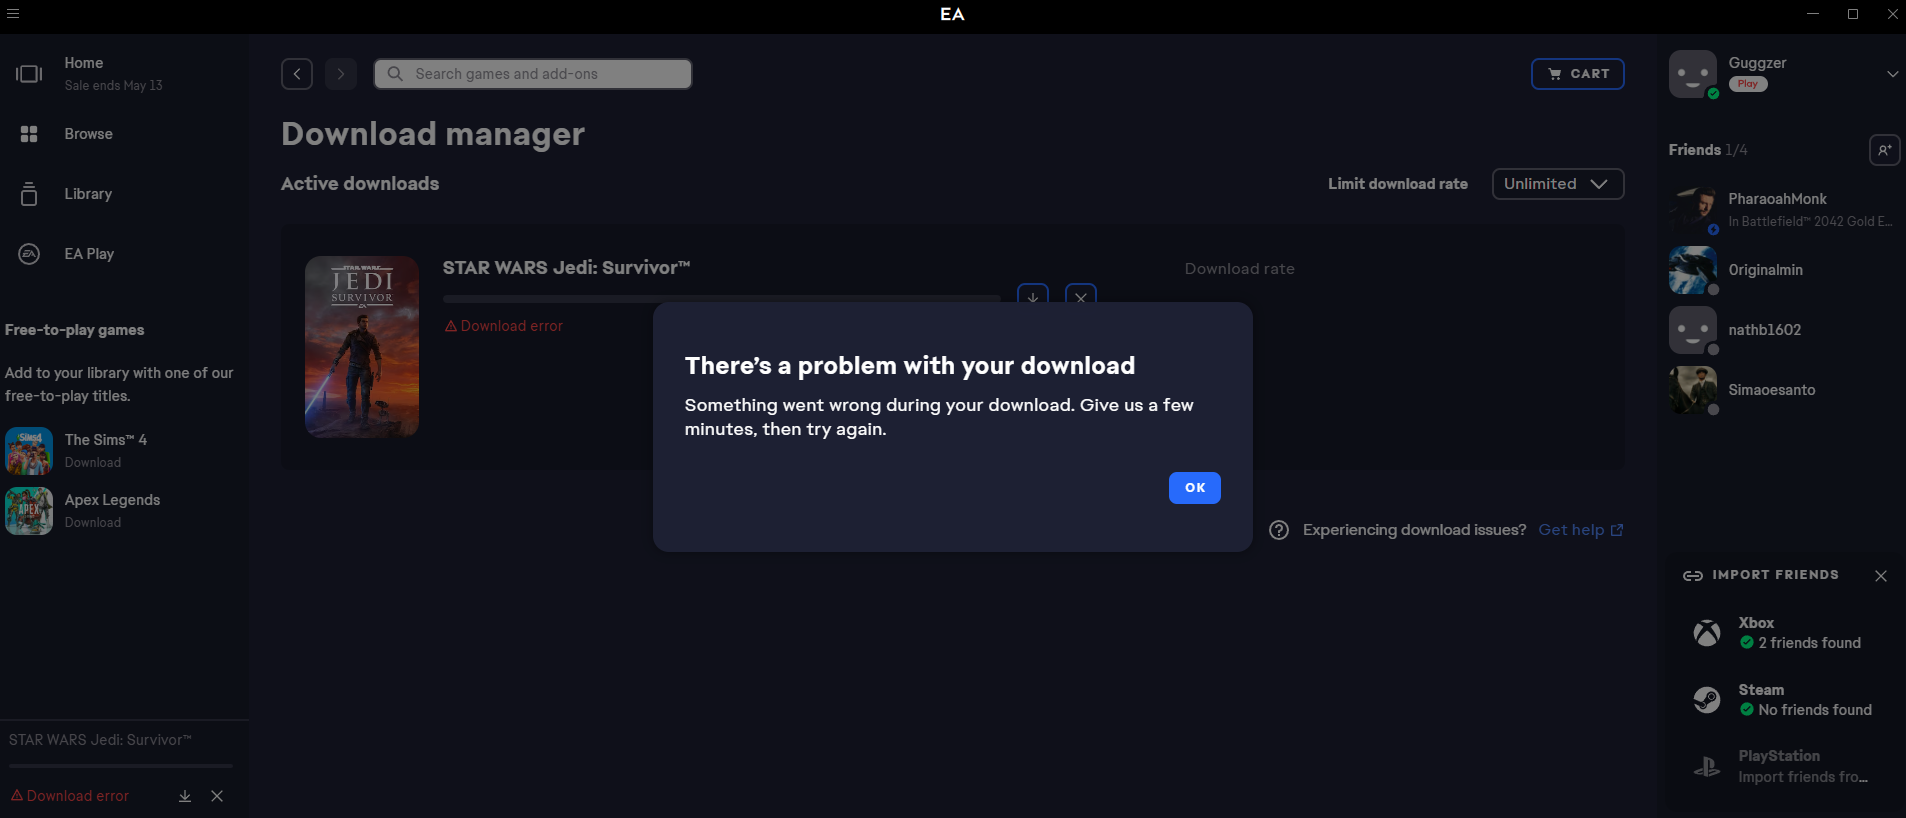Open the Cart
The image size is (1906, 818).
click(x=1578, y=74)
